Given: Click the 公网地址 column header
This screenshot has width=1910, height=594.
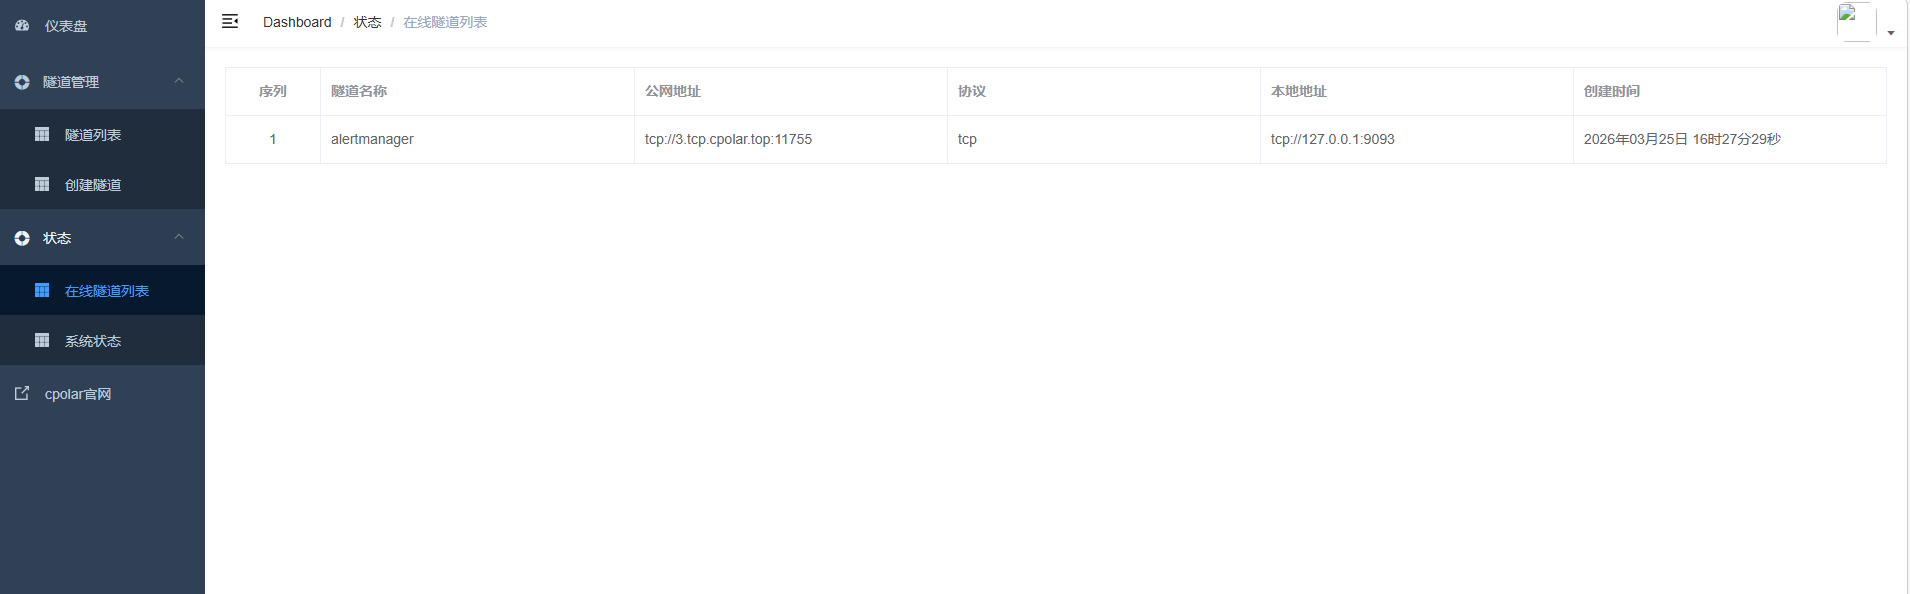Looking at the screenshot, I should 673,91.
